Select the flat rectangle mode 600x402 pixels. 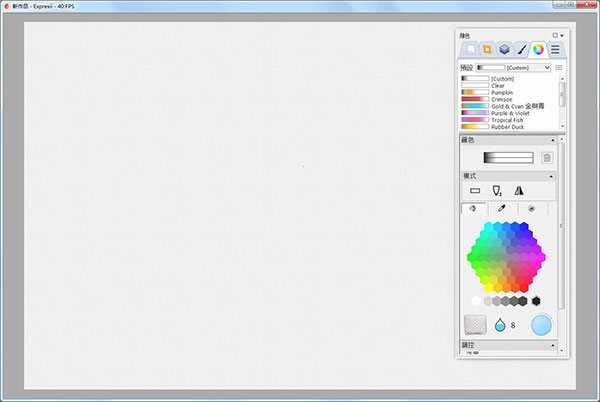475,190
